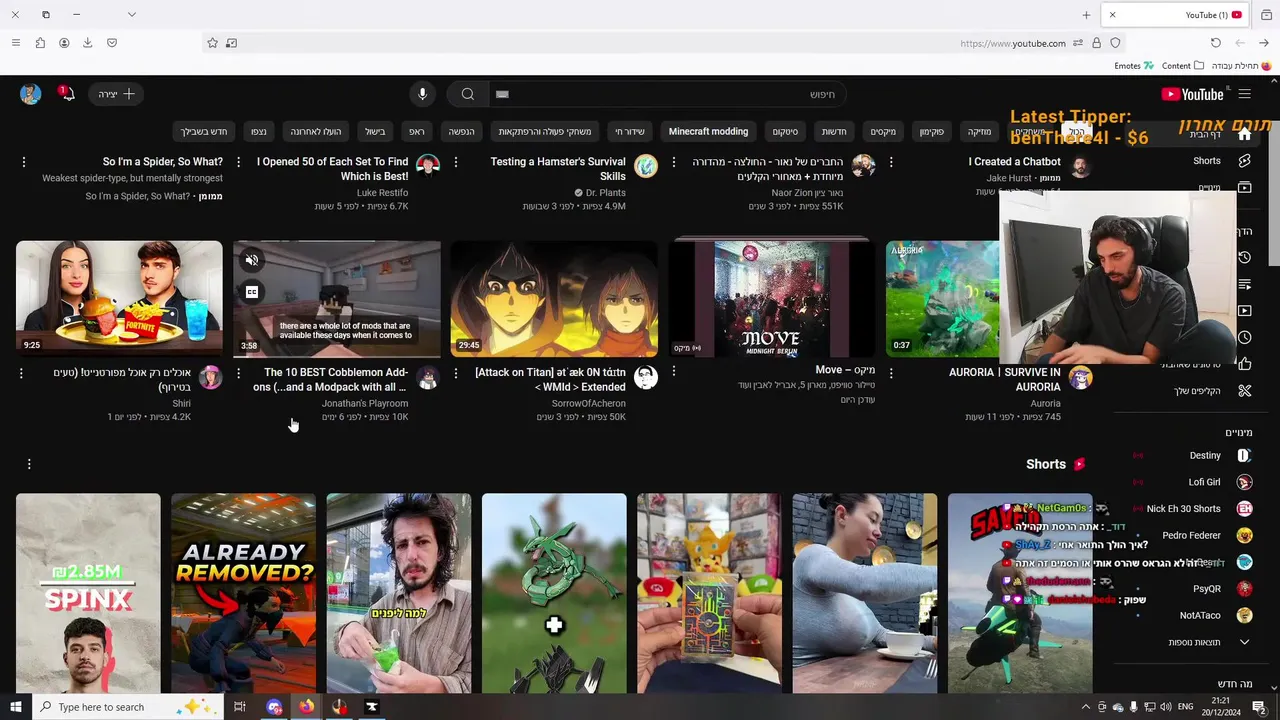Reload the YouTube page
1280x720 pixels.
pyautogui.click(x=1215, y=43)
